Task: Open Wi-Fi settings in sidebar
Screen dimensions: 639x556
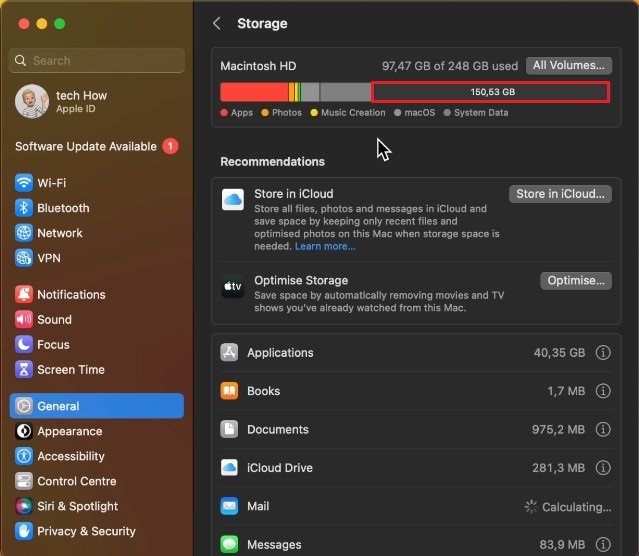Action: click(51, 183)
